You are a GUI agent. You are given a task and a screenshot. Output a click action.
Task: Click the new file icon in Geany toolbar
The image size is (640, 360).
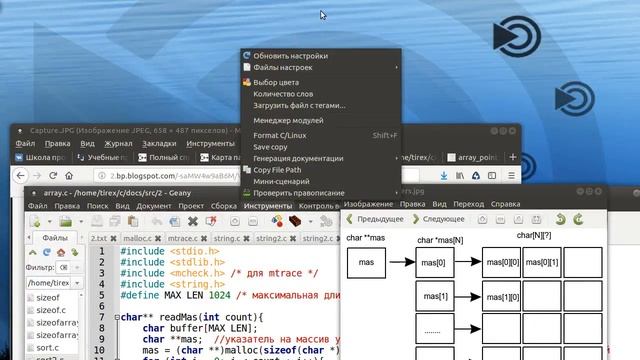pyautogui.click(x=36, y=222)
